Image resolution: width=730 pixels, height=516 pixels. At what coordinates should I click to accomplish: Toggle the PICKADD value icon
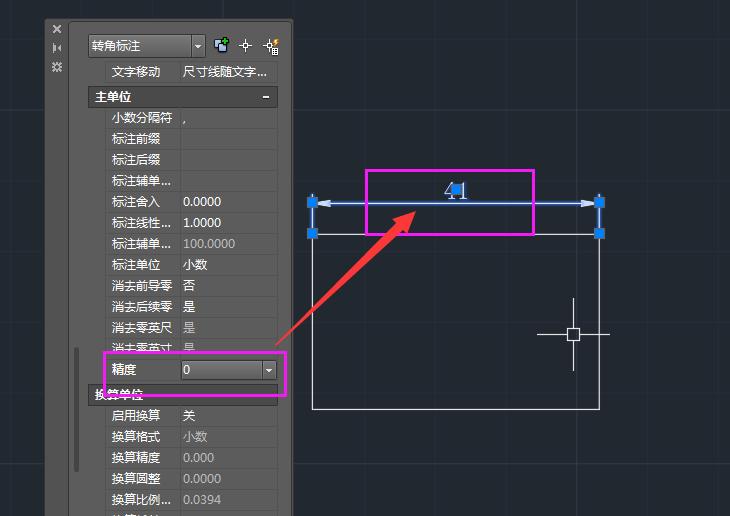222,45
